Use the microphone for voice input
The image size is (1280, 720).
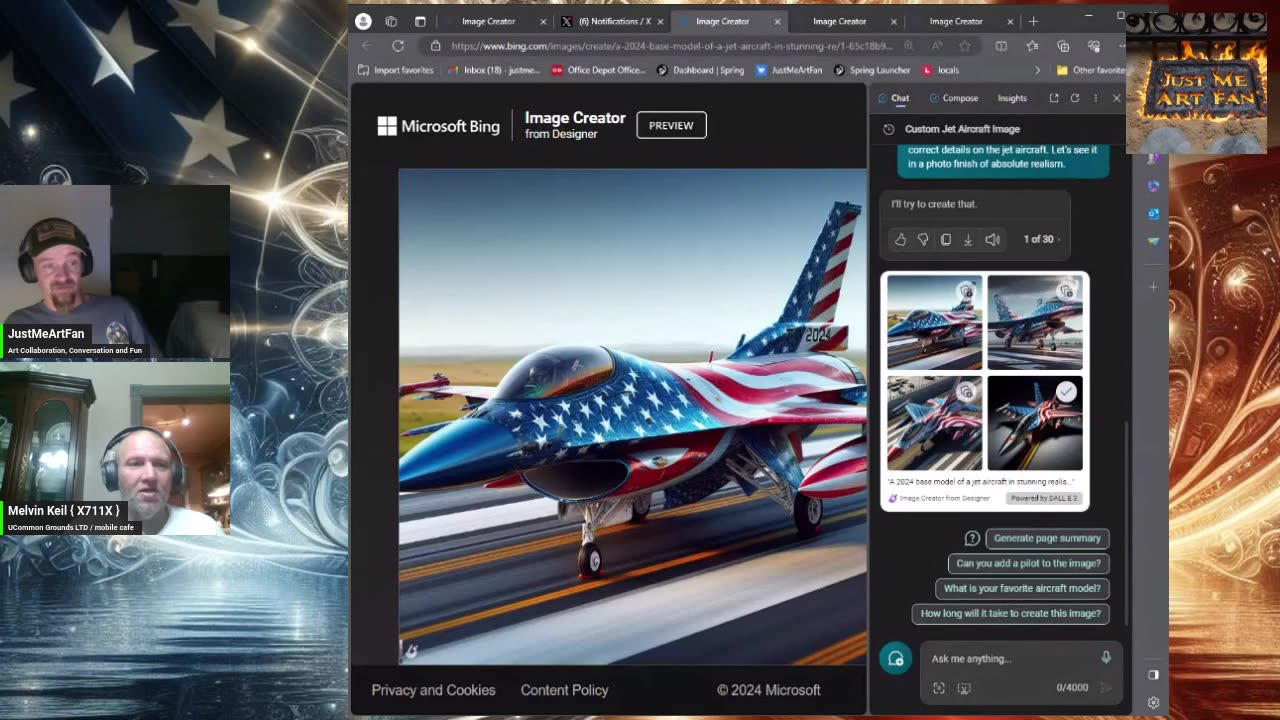1106,658
